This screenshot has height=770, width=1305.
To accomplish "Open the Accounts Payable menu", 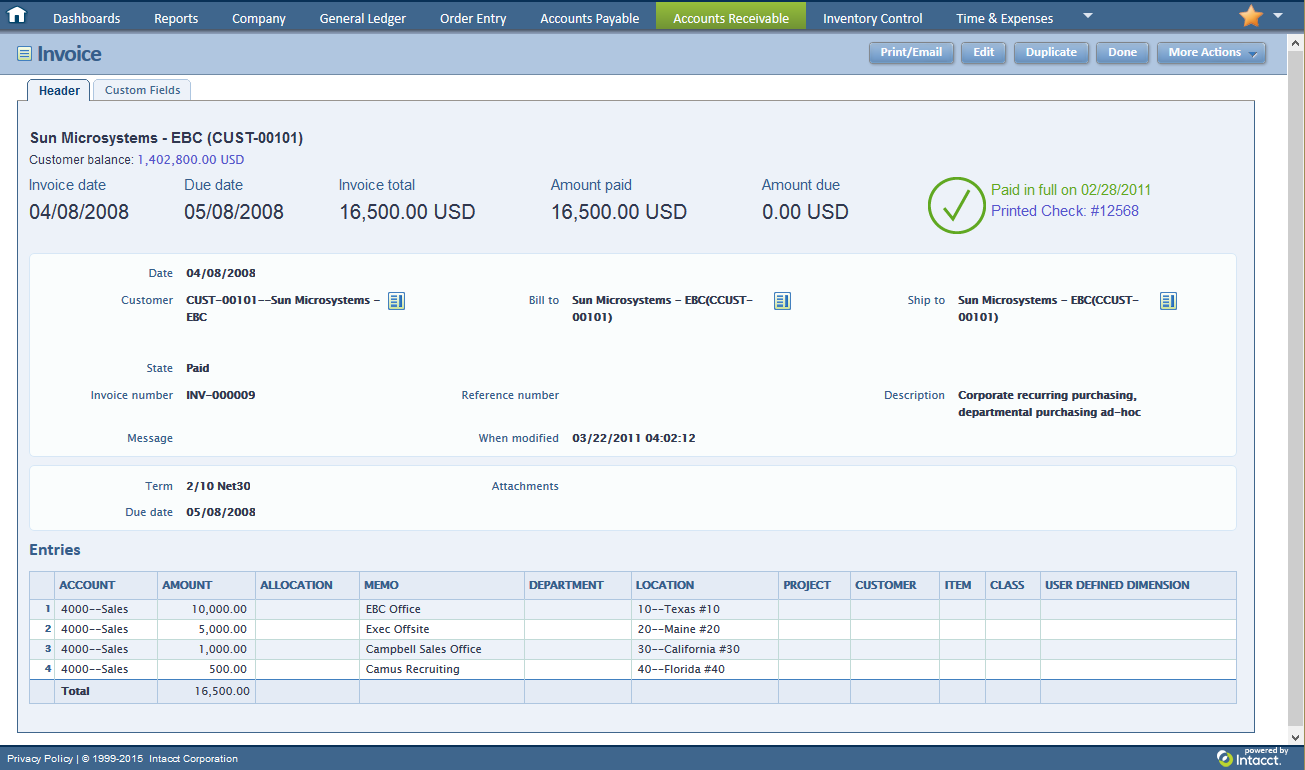I will point(589,18).
